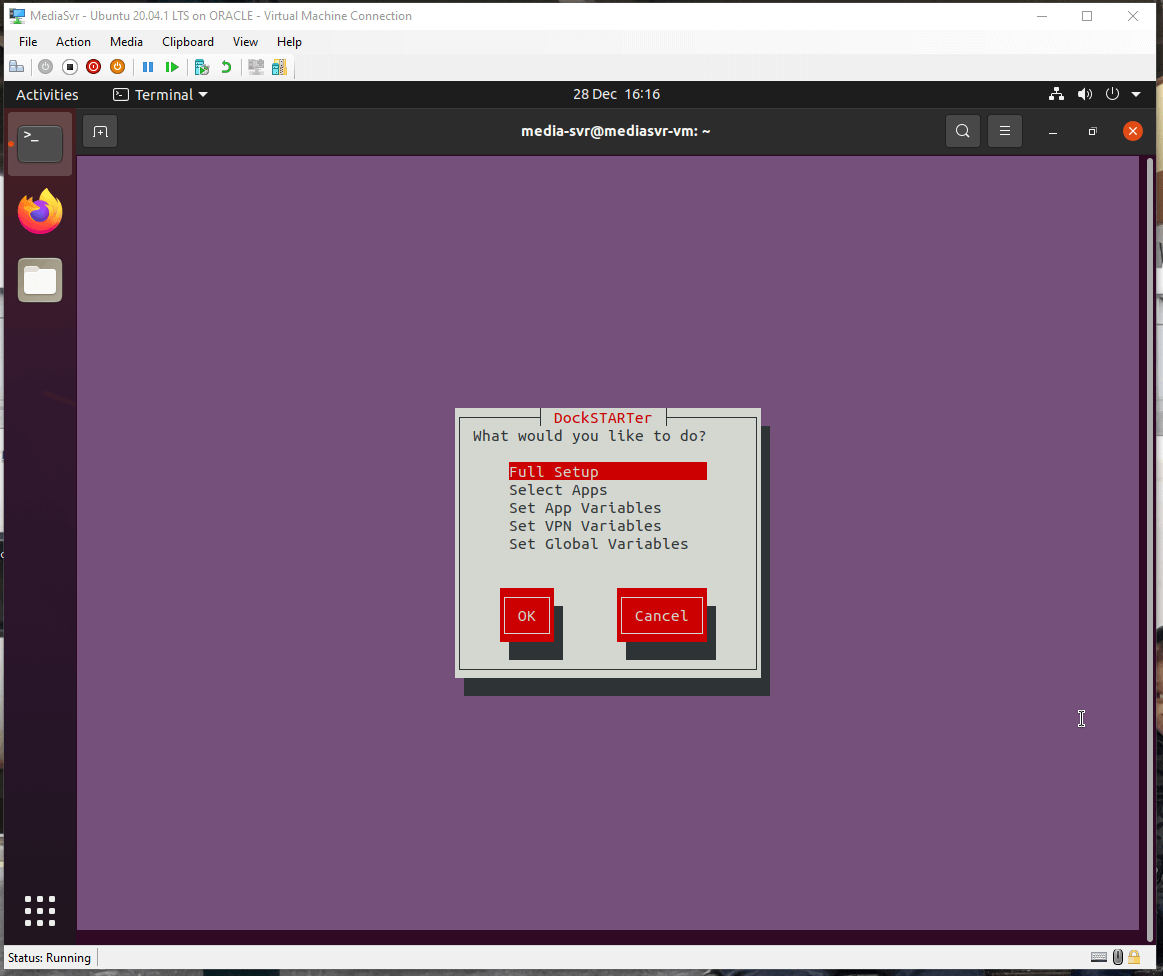Click the terminal search magnifier button
The height and width of the screenshot is (976, 1163).
pyautogui.click(x=963, y=131)
